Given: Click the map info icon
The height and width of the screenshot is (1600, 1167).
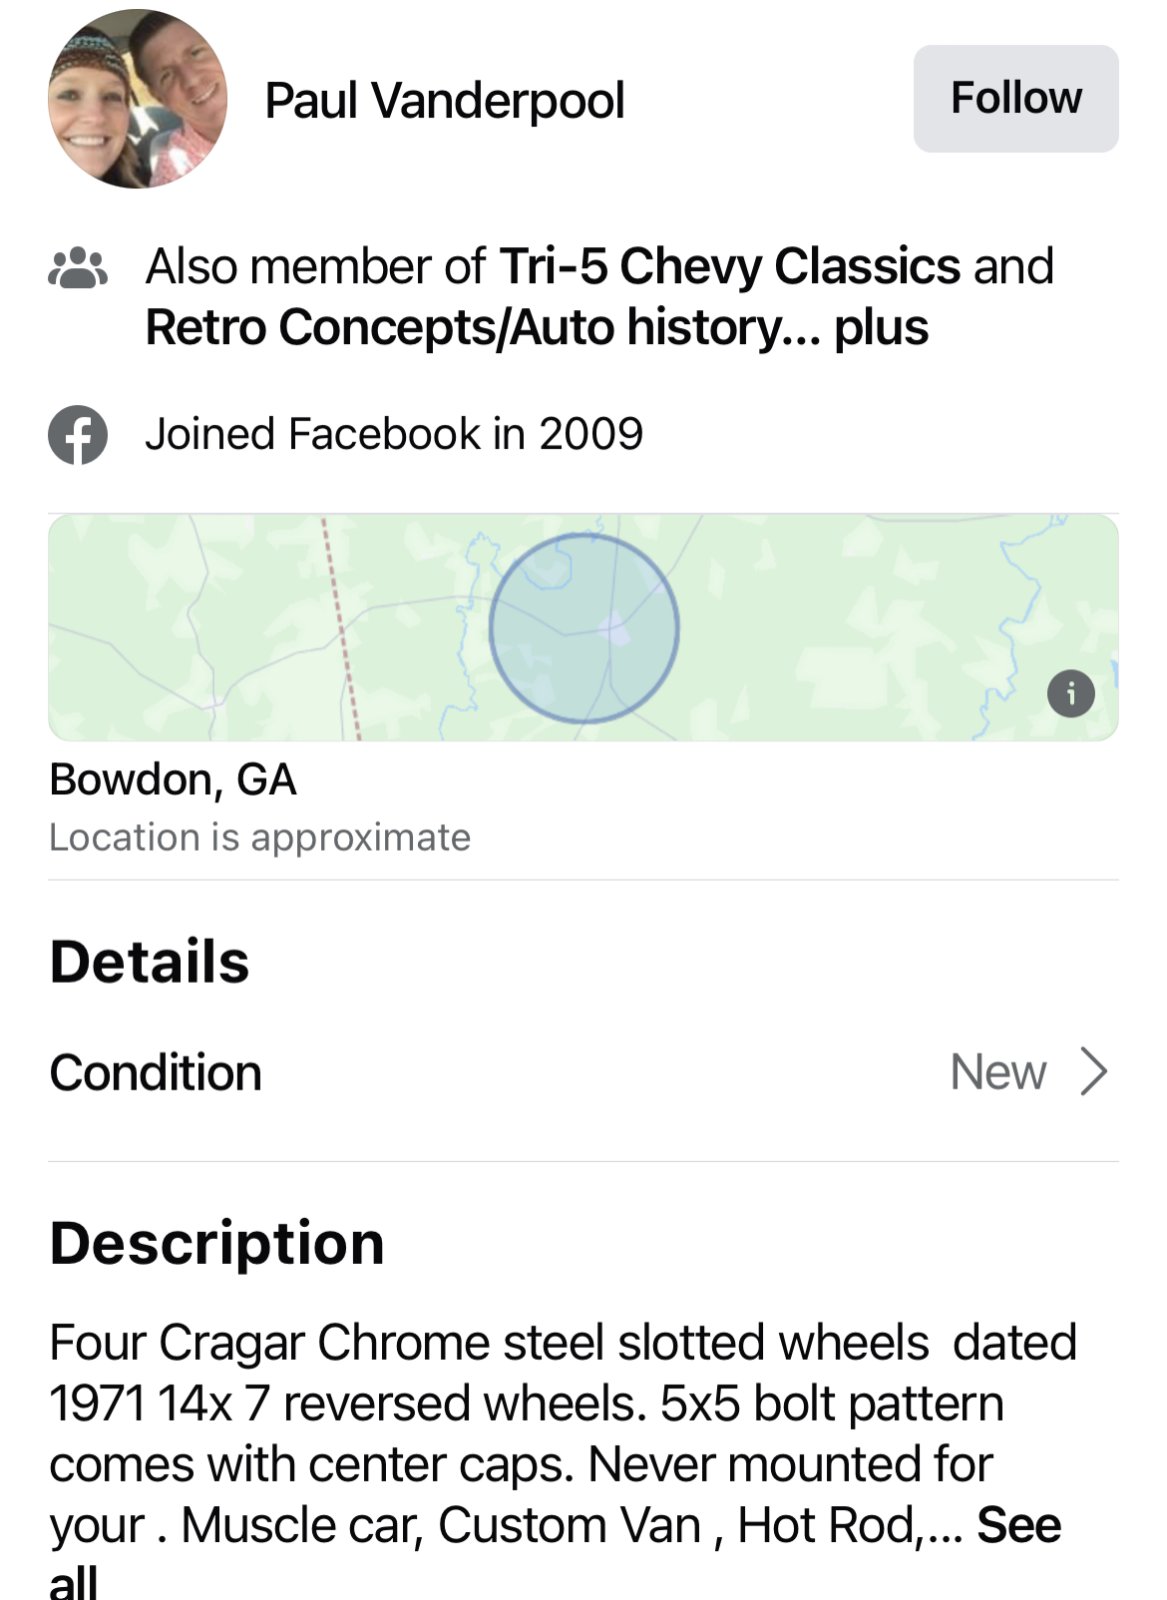Looking at the screenshot, I should pyautogui.click(x=1070, y=693).
